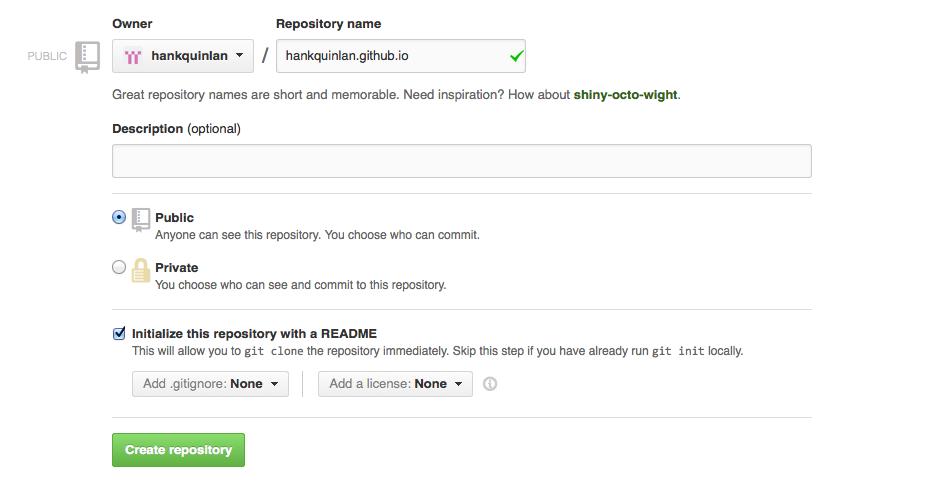This screenshot has width=938, height=499.
Task: Click the 'Description (optional)' field label
Action: click(176, 129)
